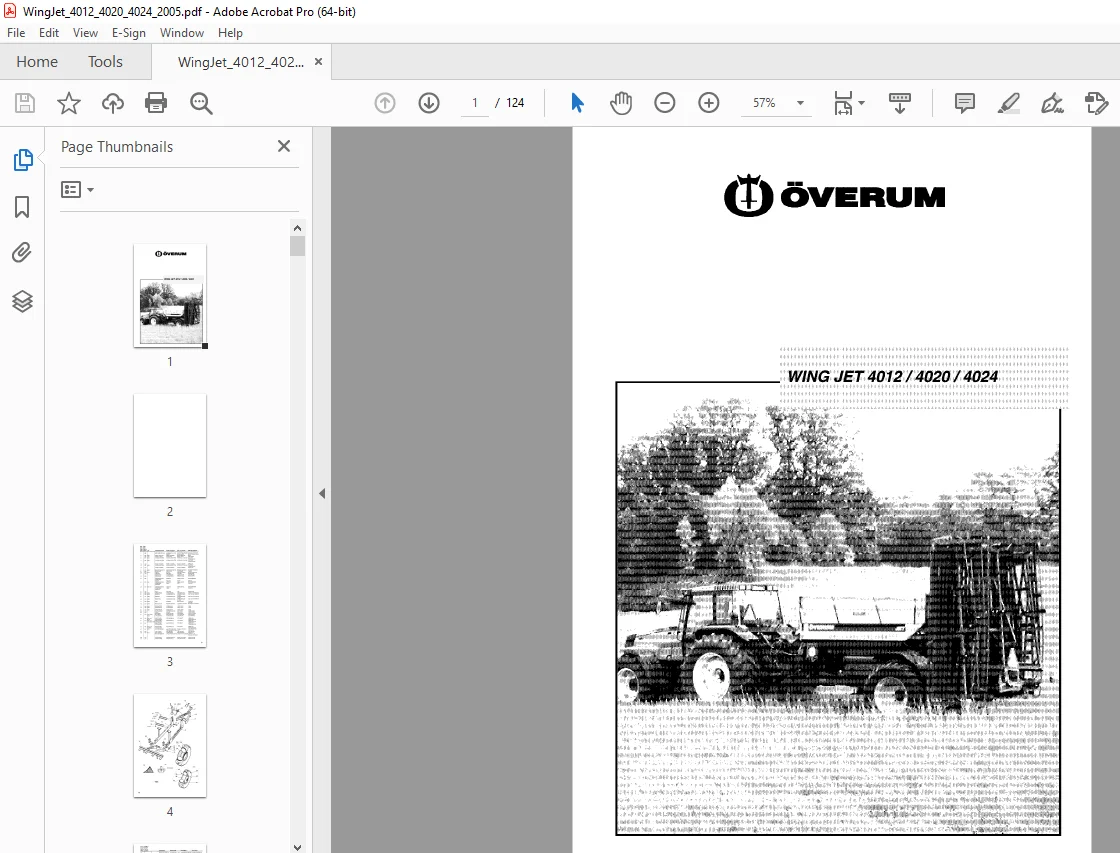Close the WingJet document tab
The height and width of the screenshot is (853, 1120).
pos(319,62)
